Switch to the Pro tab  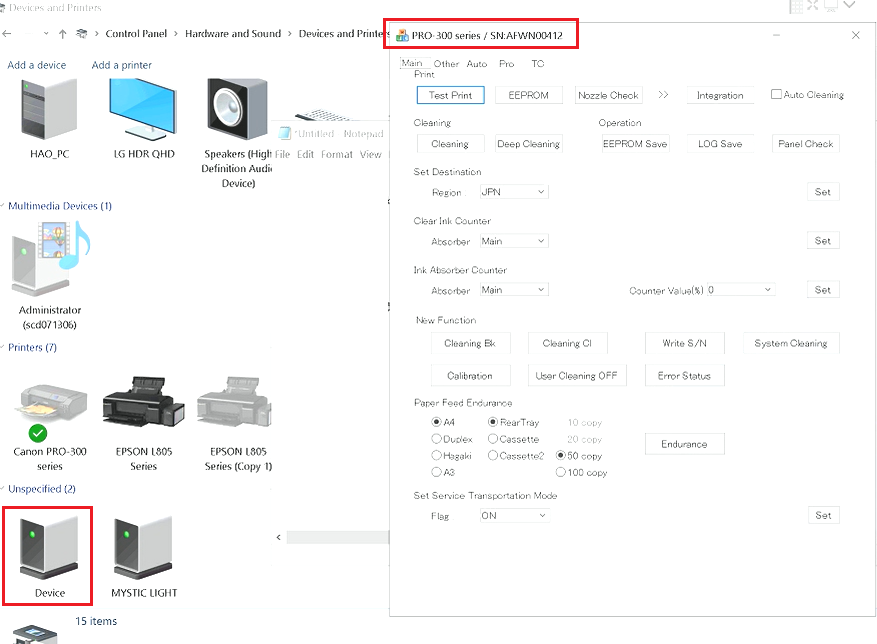point(507,64)
